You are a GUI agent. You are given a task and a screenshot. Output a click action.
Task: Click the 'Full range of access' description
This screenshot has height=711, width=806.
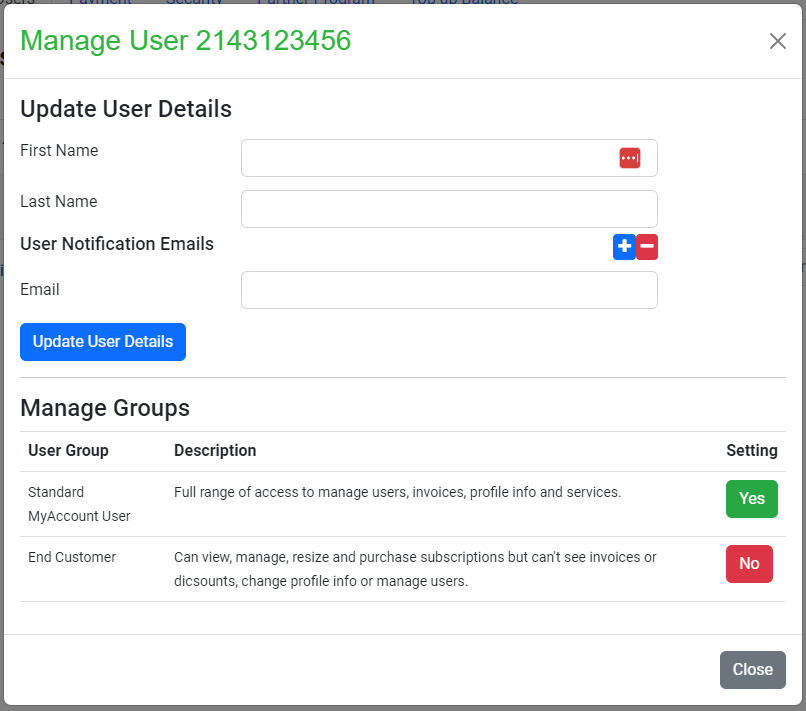click(x=397, y=493)
